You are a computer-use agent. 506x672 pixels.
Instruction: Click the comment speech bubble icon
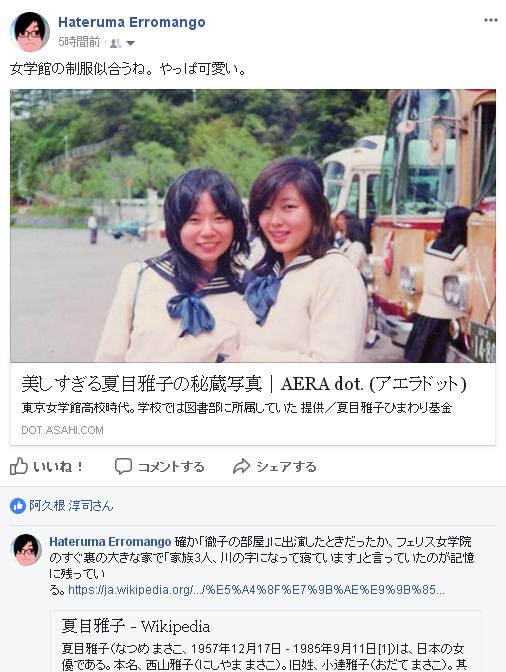(x=123, y=466)
